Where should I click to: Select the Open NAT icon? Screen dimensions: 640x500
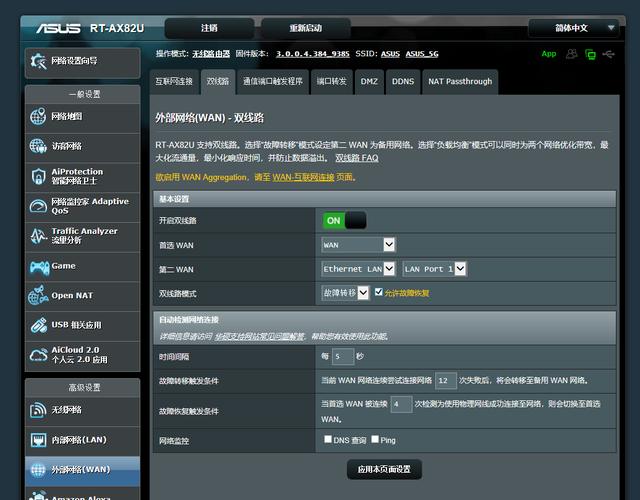[x=38, y=296]
